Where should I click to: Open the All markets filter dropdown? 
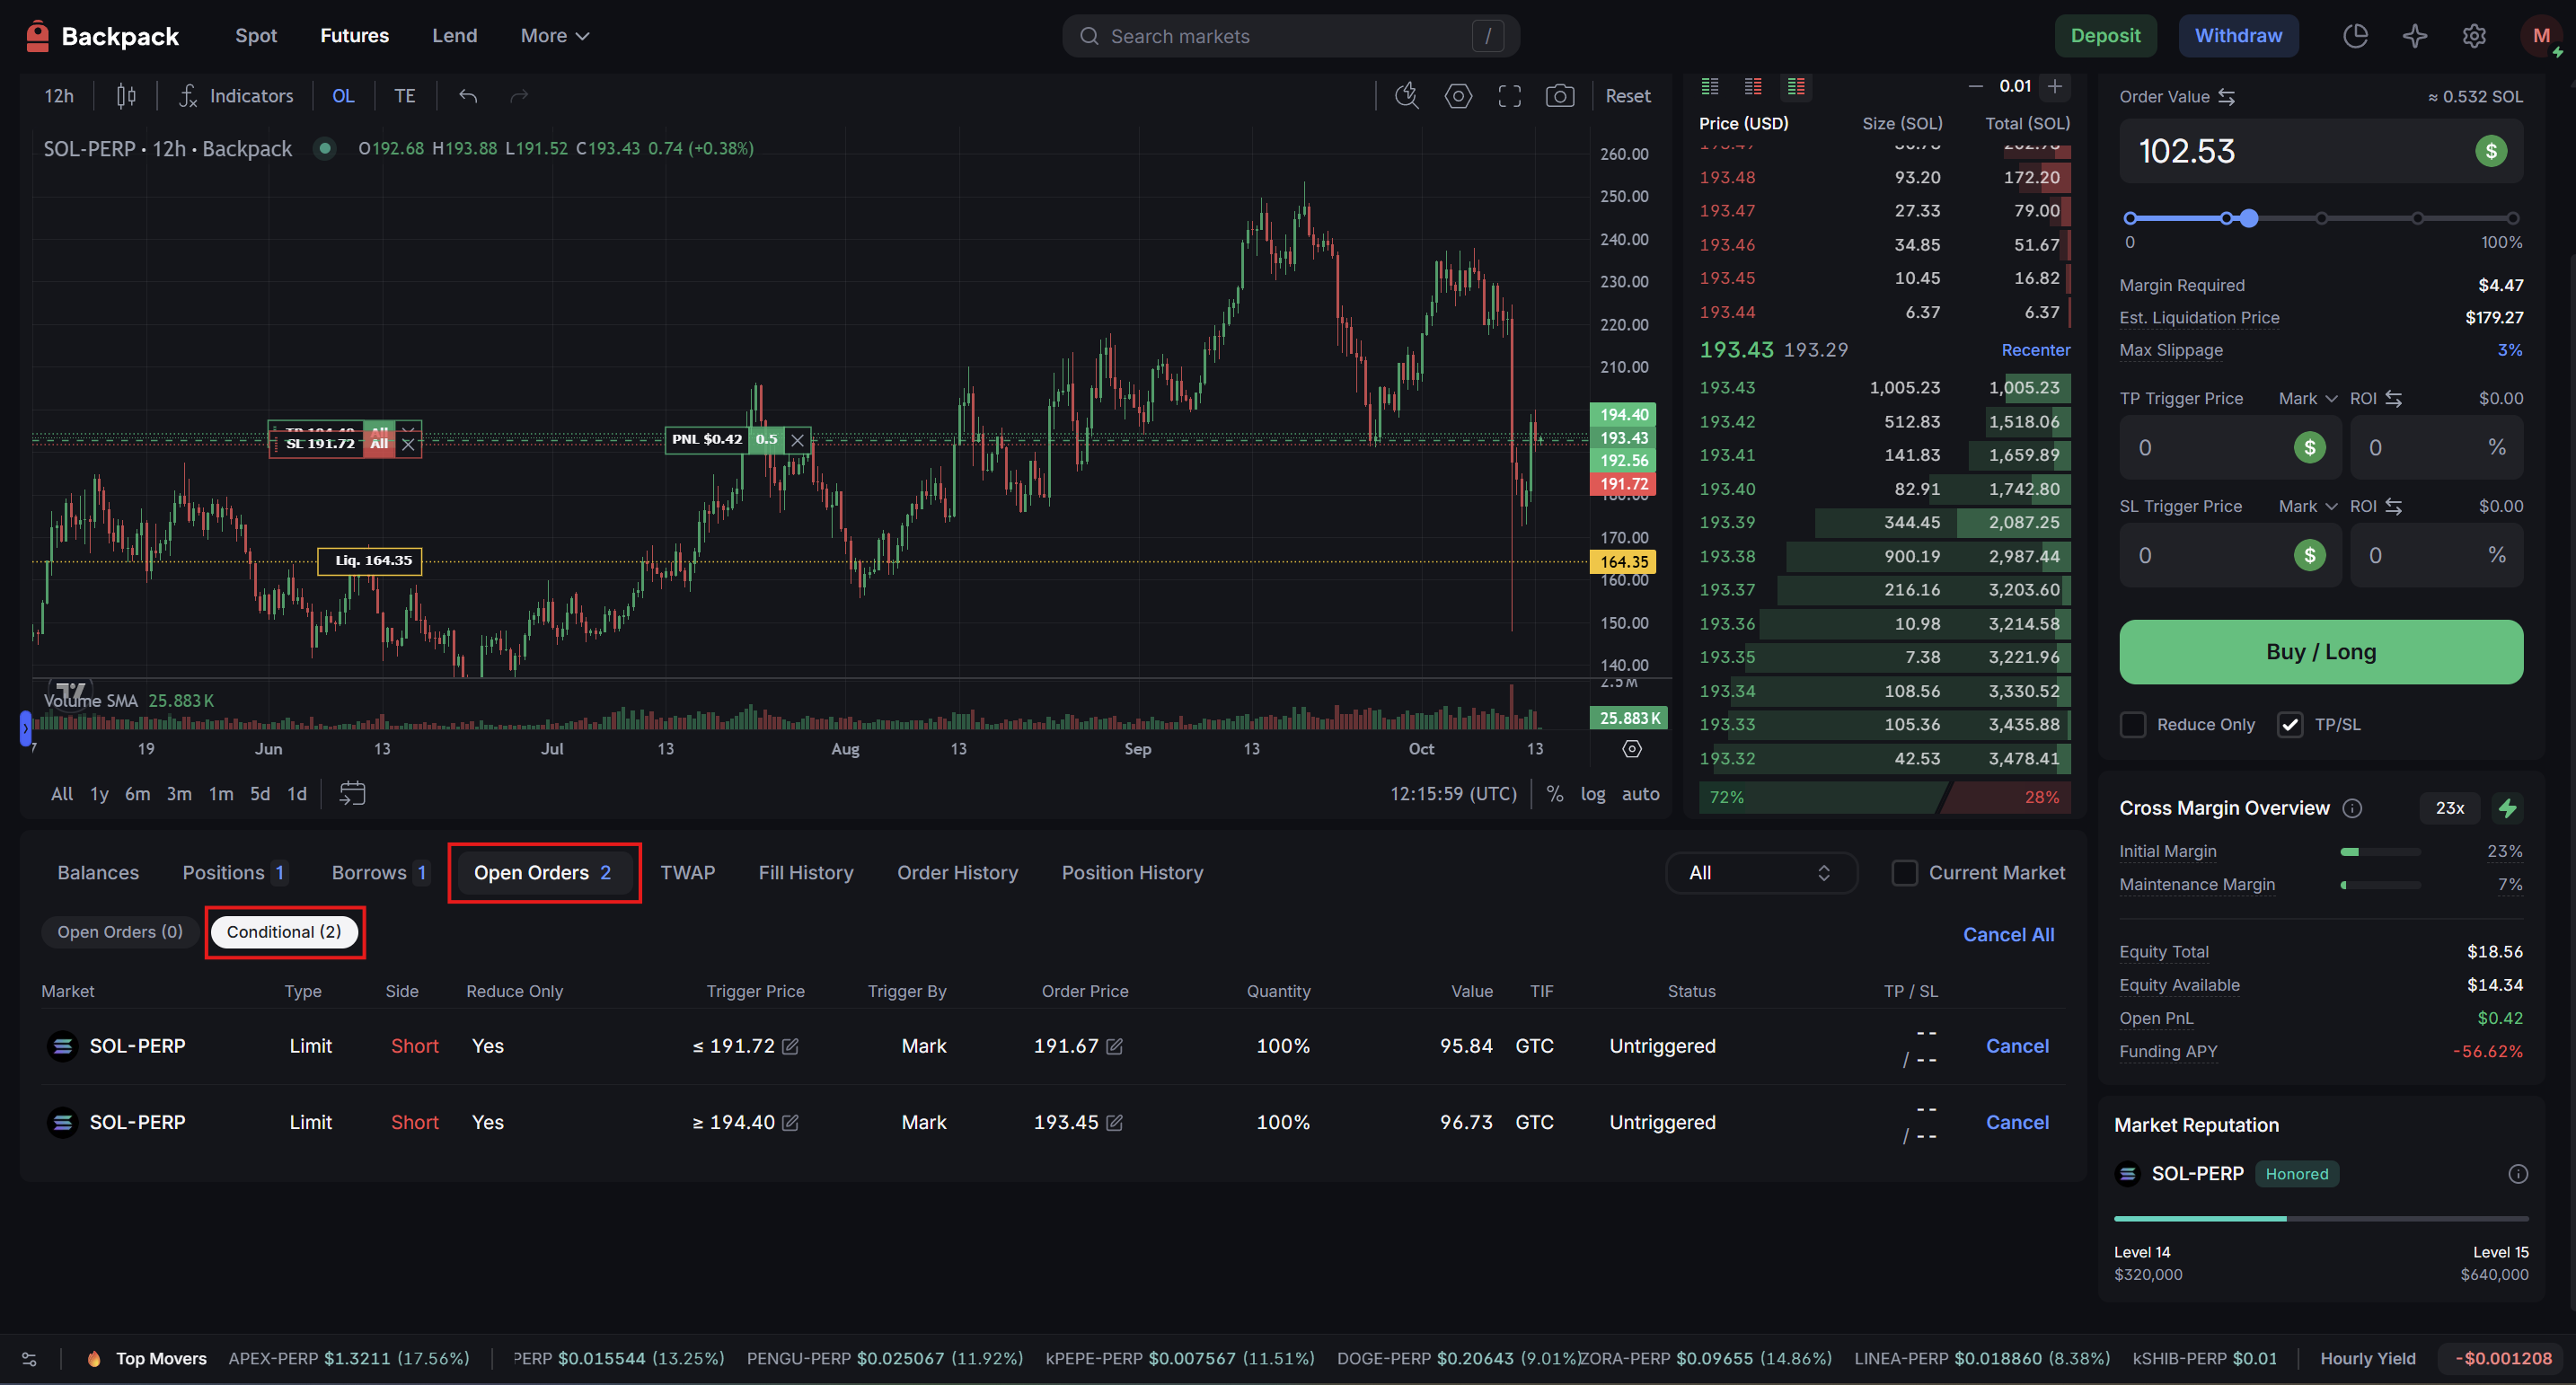pyautogui.click(x=1760, y=873)
